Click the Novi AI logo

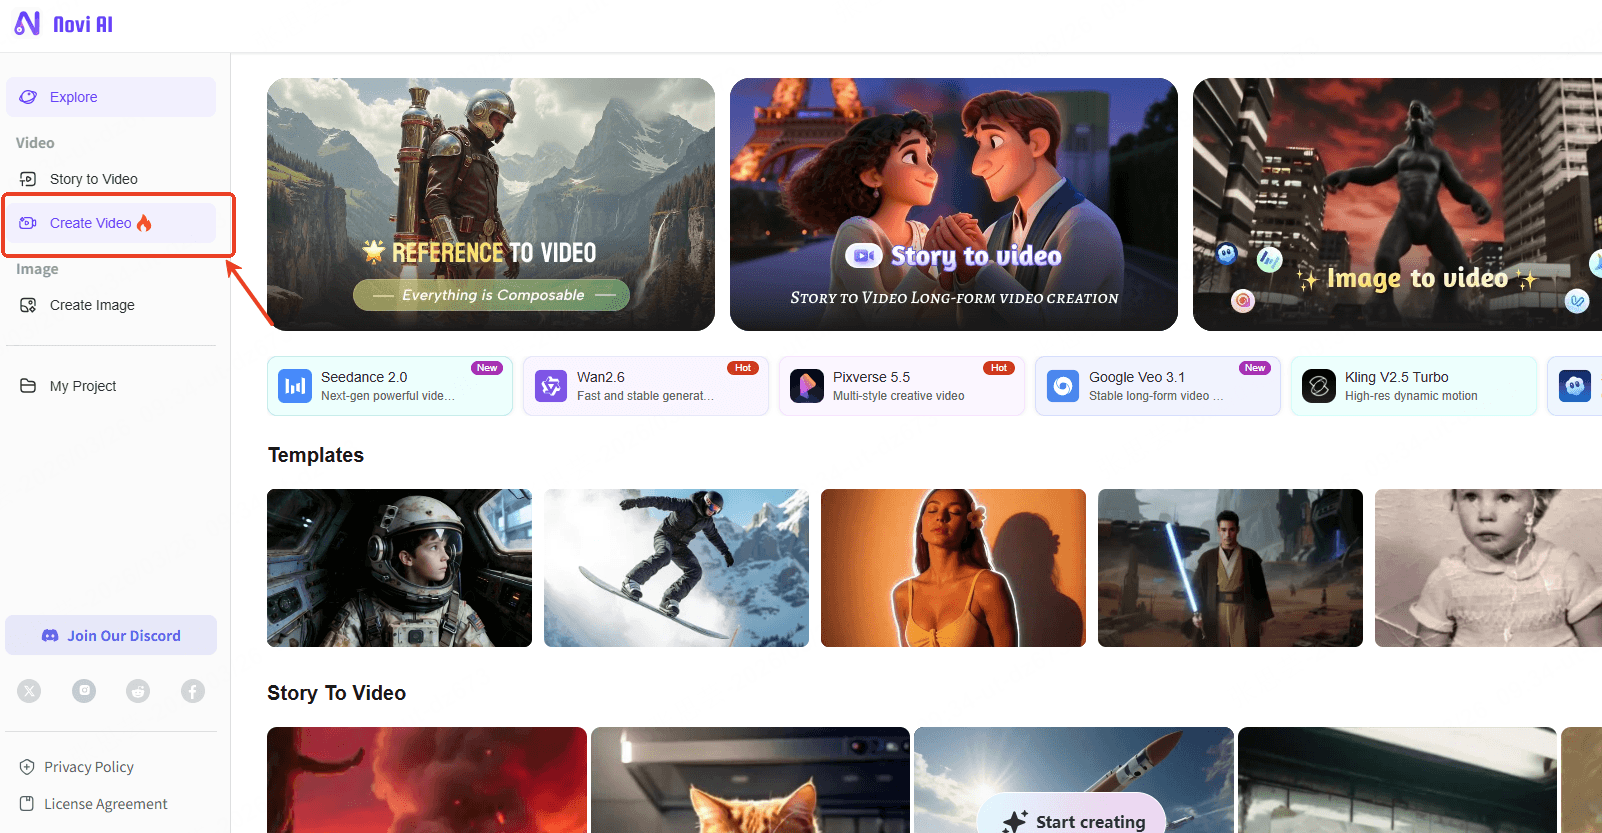point(63,24)
